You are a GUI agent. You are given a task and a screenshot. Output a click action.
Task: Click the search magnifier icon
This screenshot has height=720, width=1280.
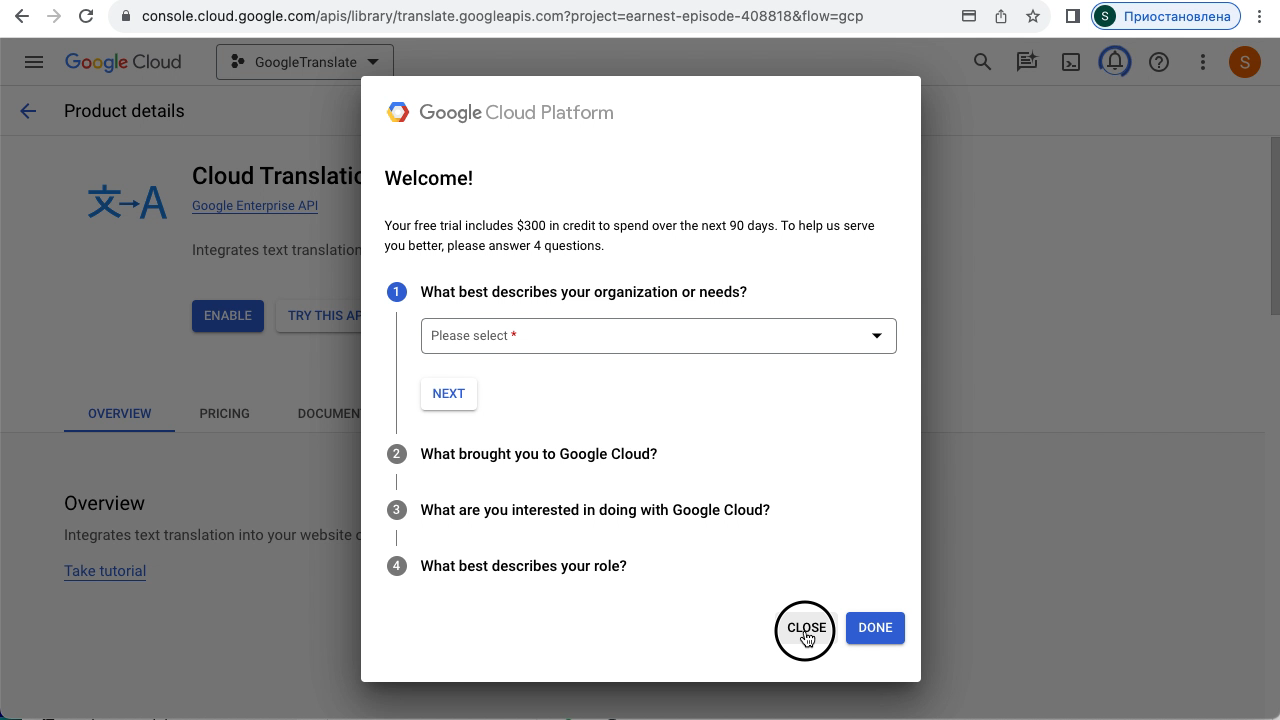982,62
